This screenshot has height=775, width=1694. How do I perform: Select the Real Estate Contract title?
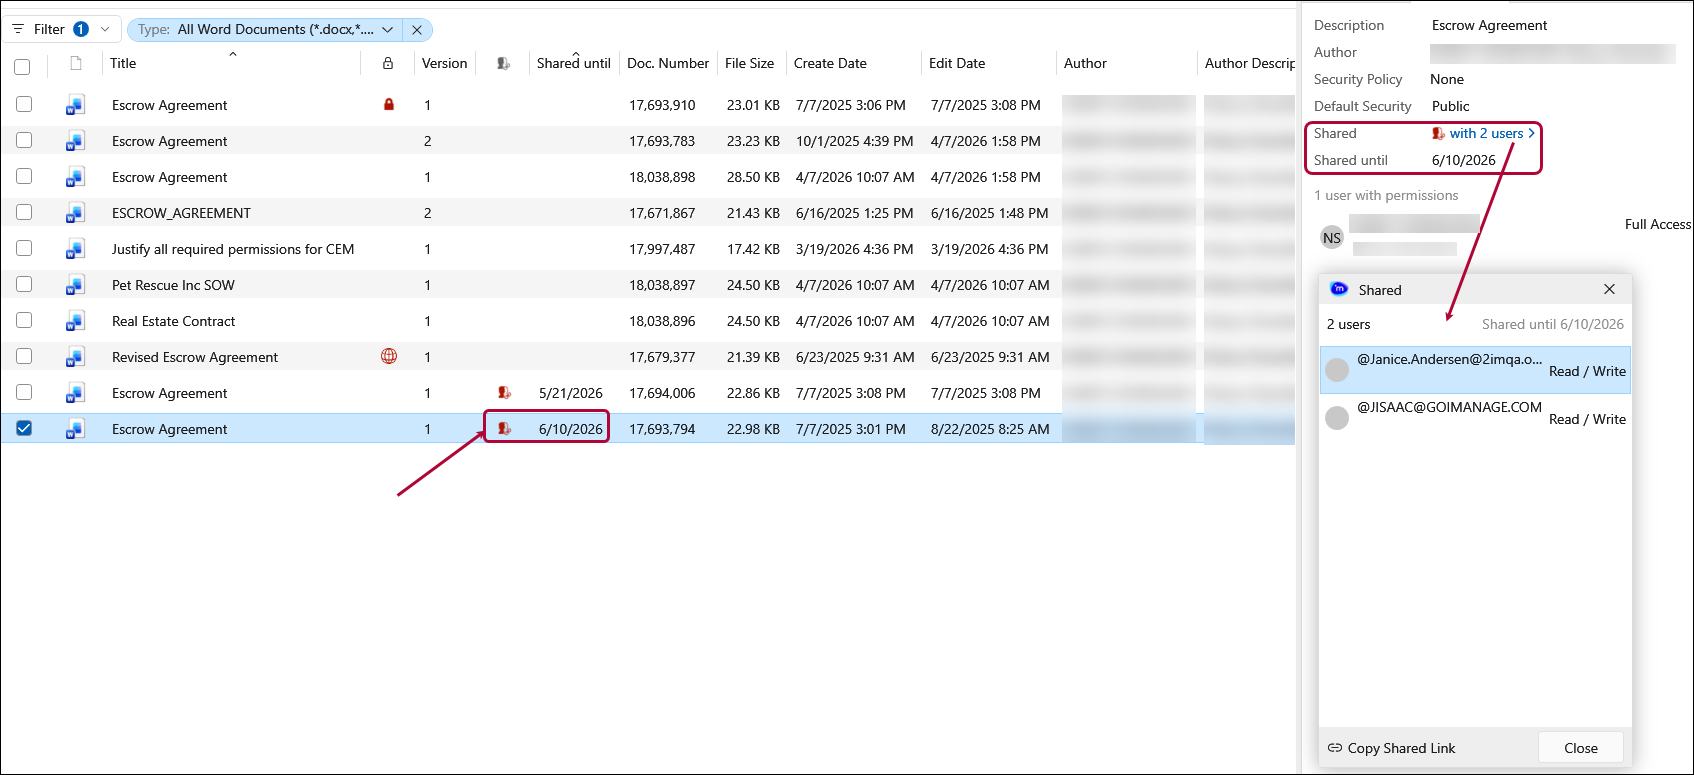pyautogui.click(x=173, y=321)
